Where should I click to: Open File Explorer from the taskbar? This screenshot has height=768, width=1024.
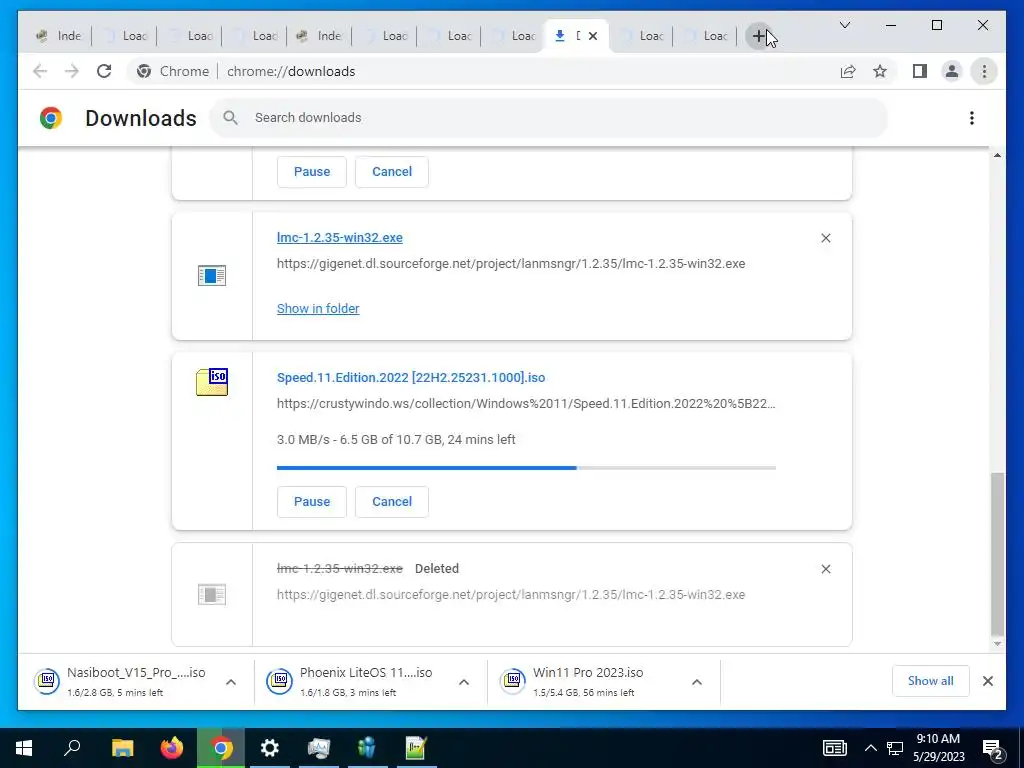coord(122,748)
